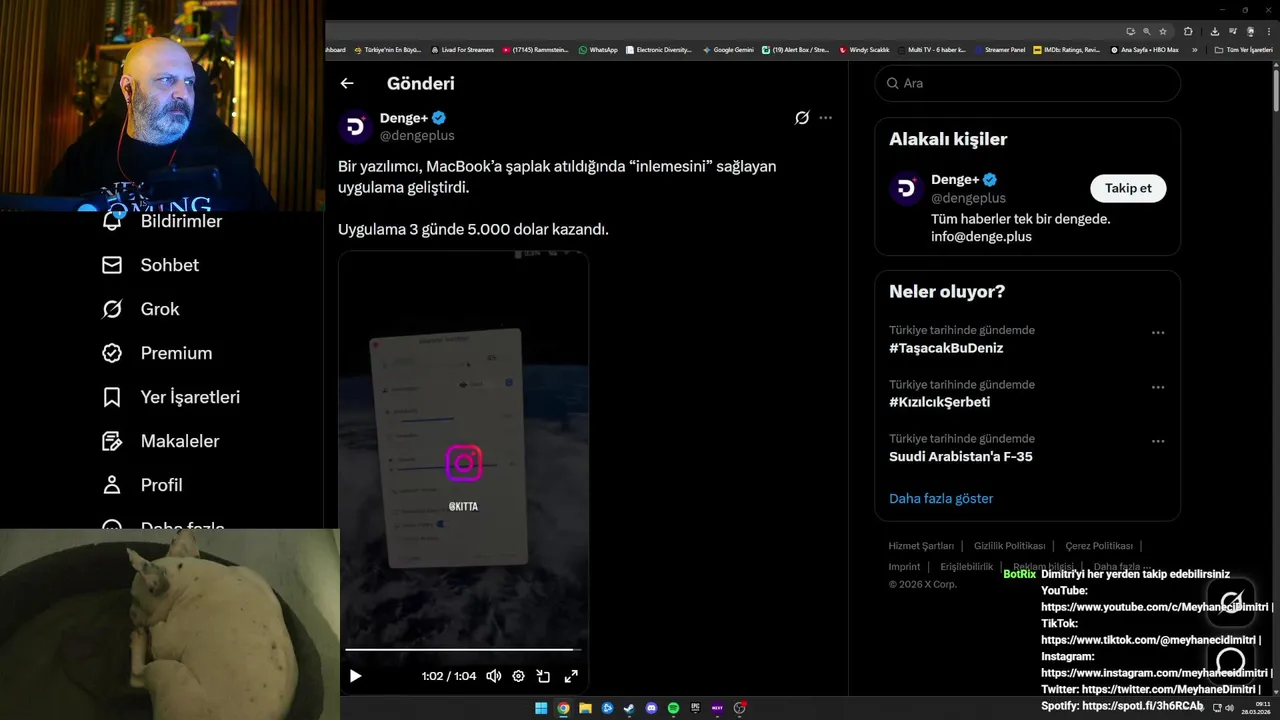
Task: Open the #TaşacakBuDeniz trend
Action: point(946,348)
